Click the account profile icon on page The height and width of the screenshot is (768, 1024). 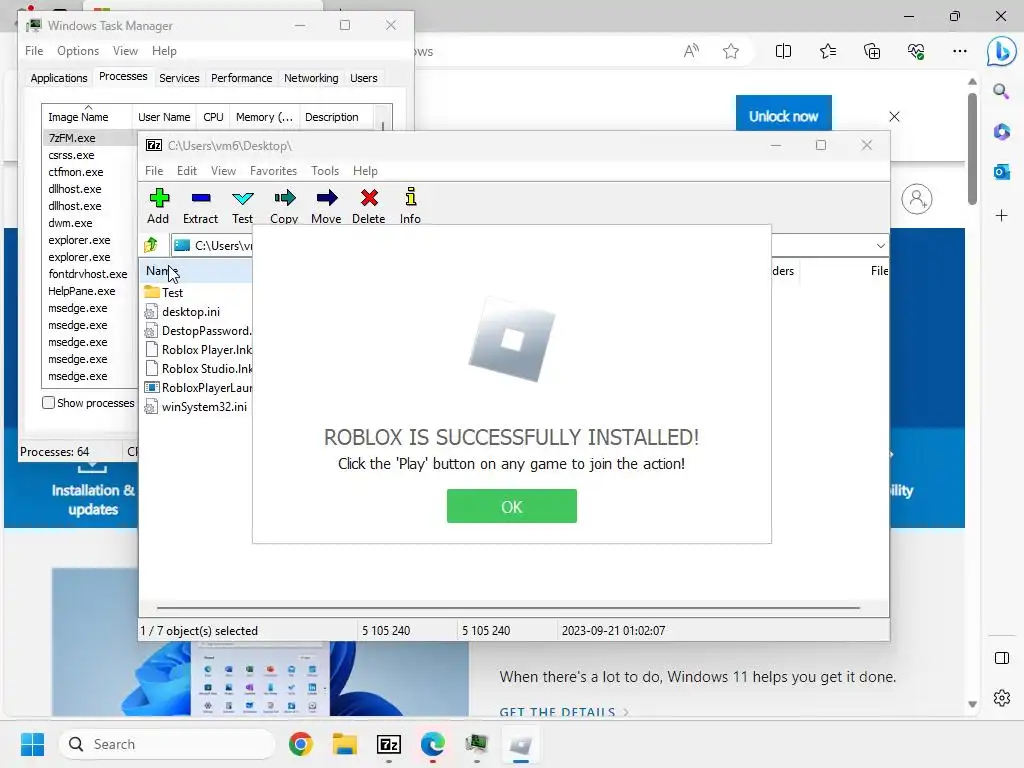pos(916,199)
